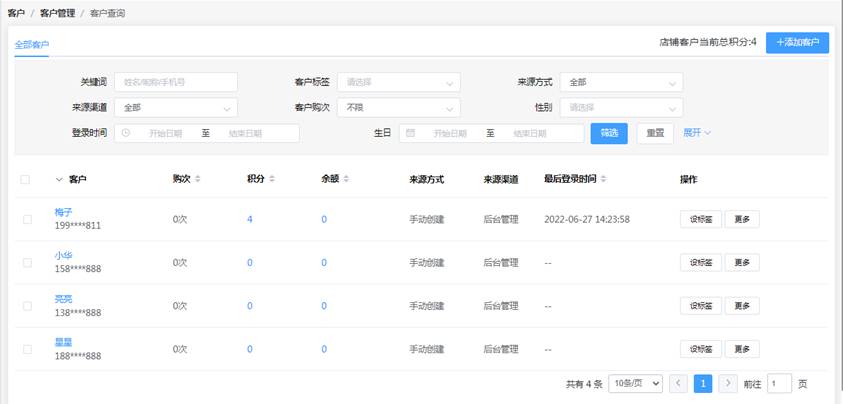The width and height of the screenshot is (843, 404).
Task: Click +添加客户 button
Action: click(x=797, y=42)
